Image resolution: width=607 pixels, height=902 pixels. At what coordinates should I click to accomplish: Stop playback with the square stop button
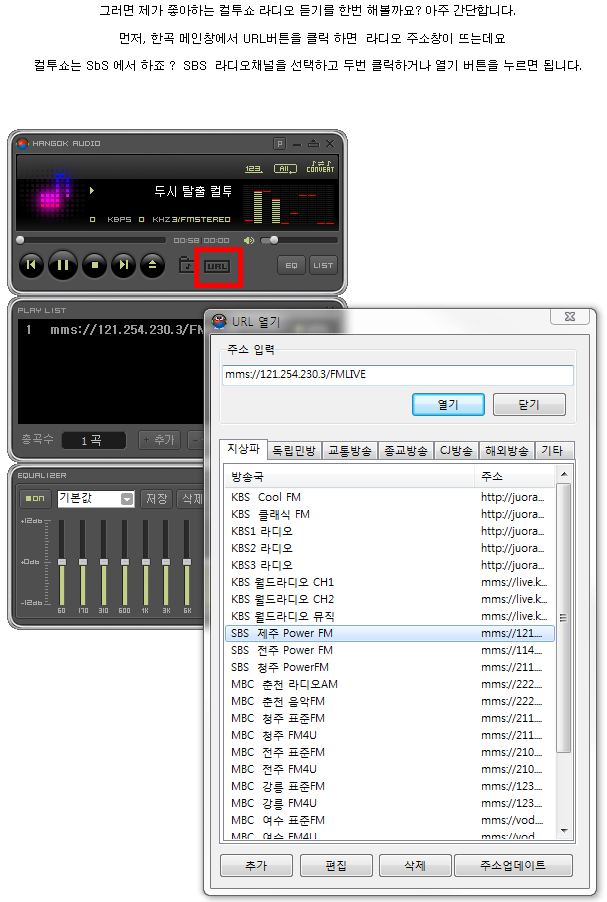[94, 265]
